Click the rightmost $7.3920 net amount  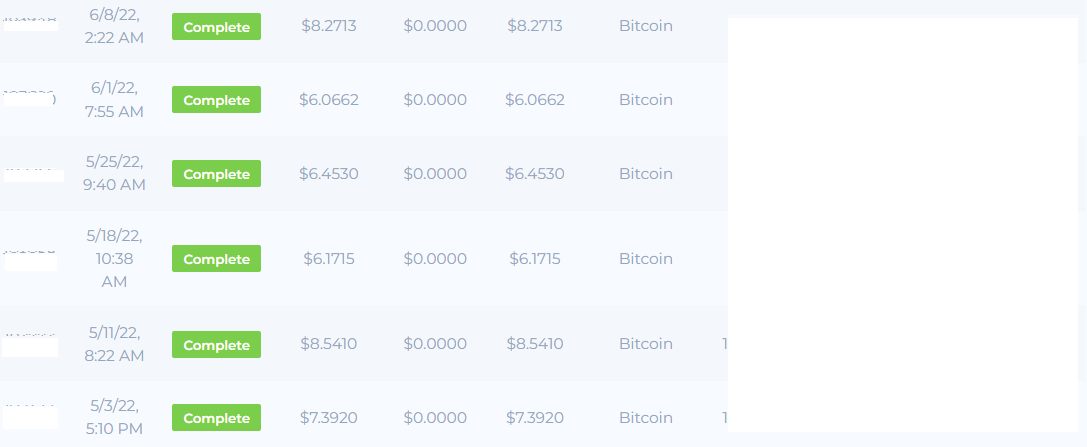click(535, 418)
